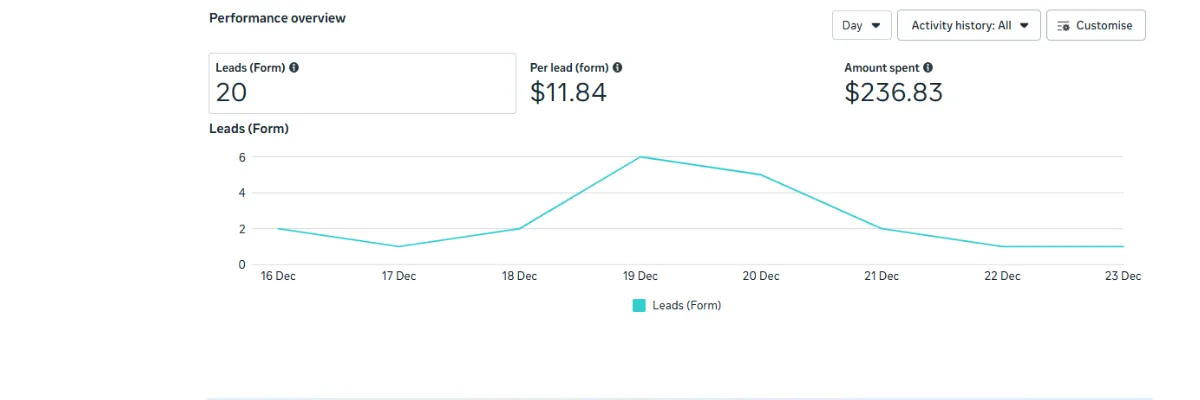
Task: Click the line data point at 22 Dec
Action: (1002, 246)
